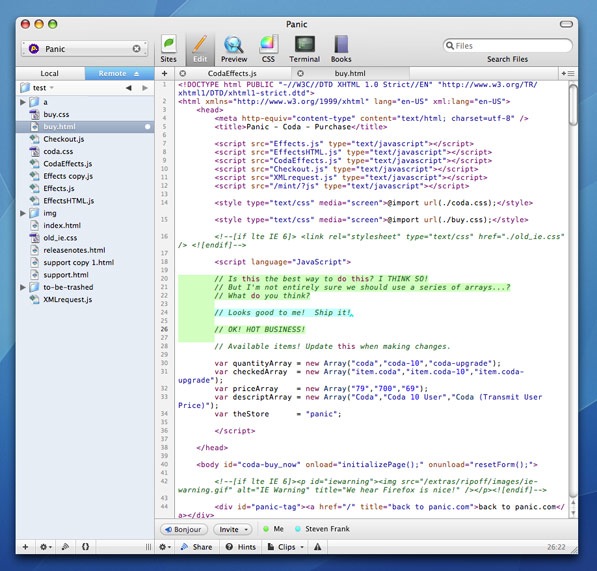This screenshot has height=571, width=597.
Task: Select support copy 1.html file
Action: [x=85, y=262]
